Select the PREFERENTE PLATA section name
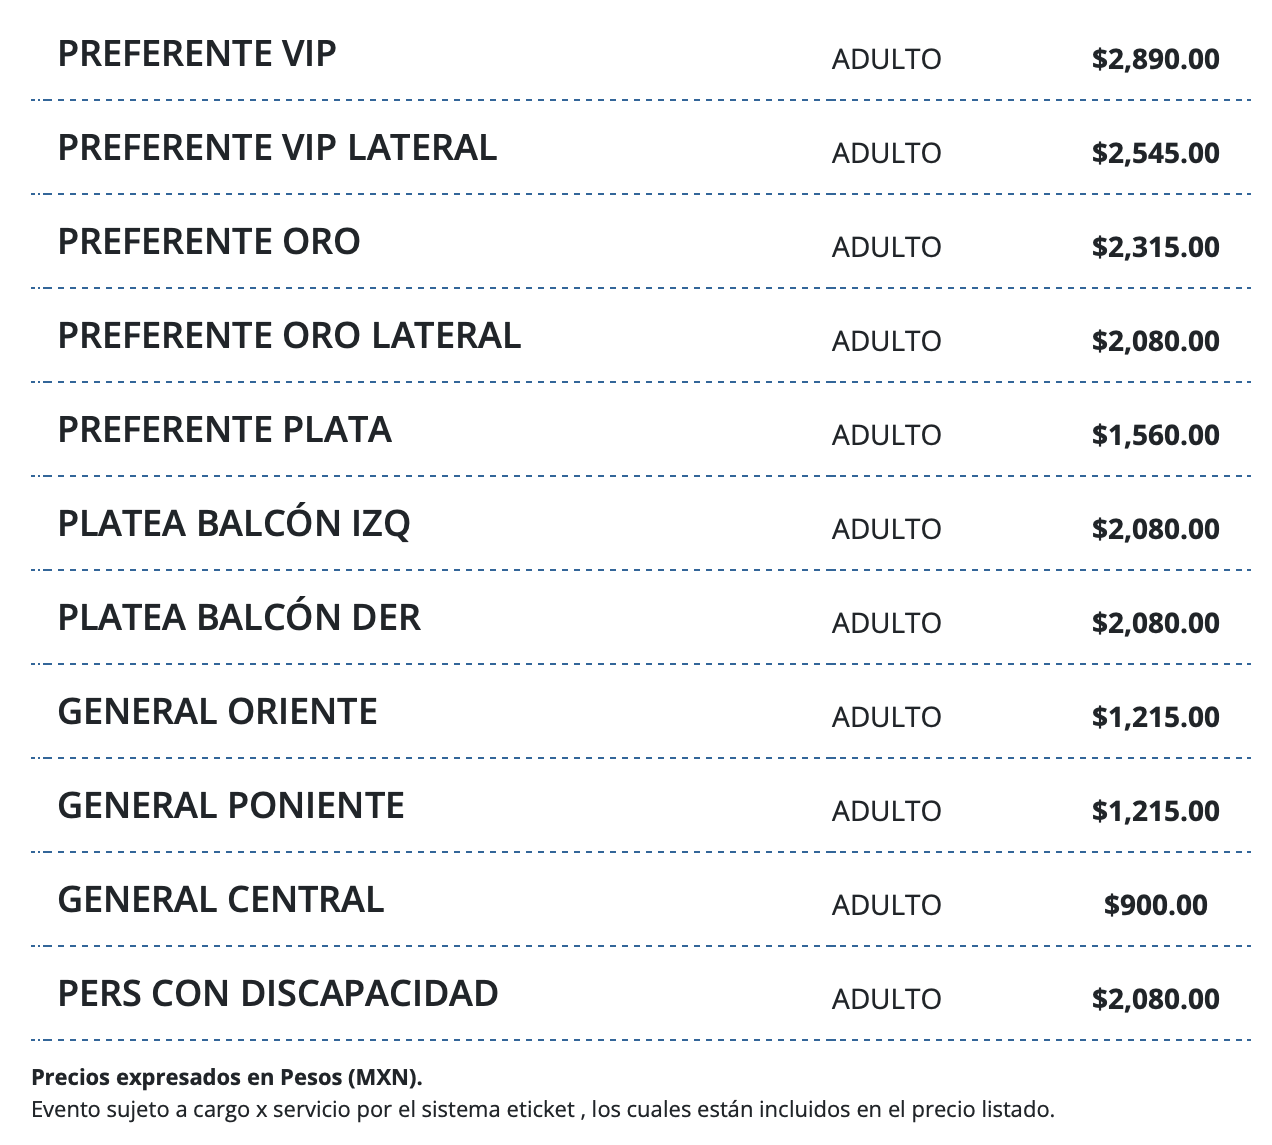This screenshot has width=1272, height=1145. 224,430
